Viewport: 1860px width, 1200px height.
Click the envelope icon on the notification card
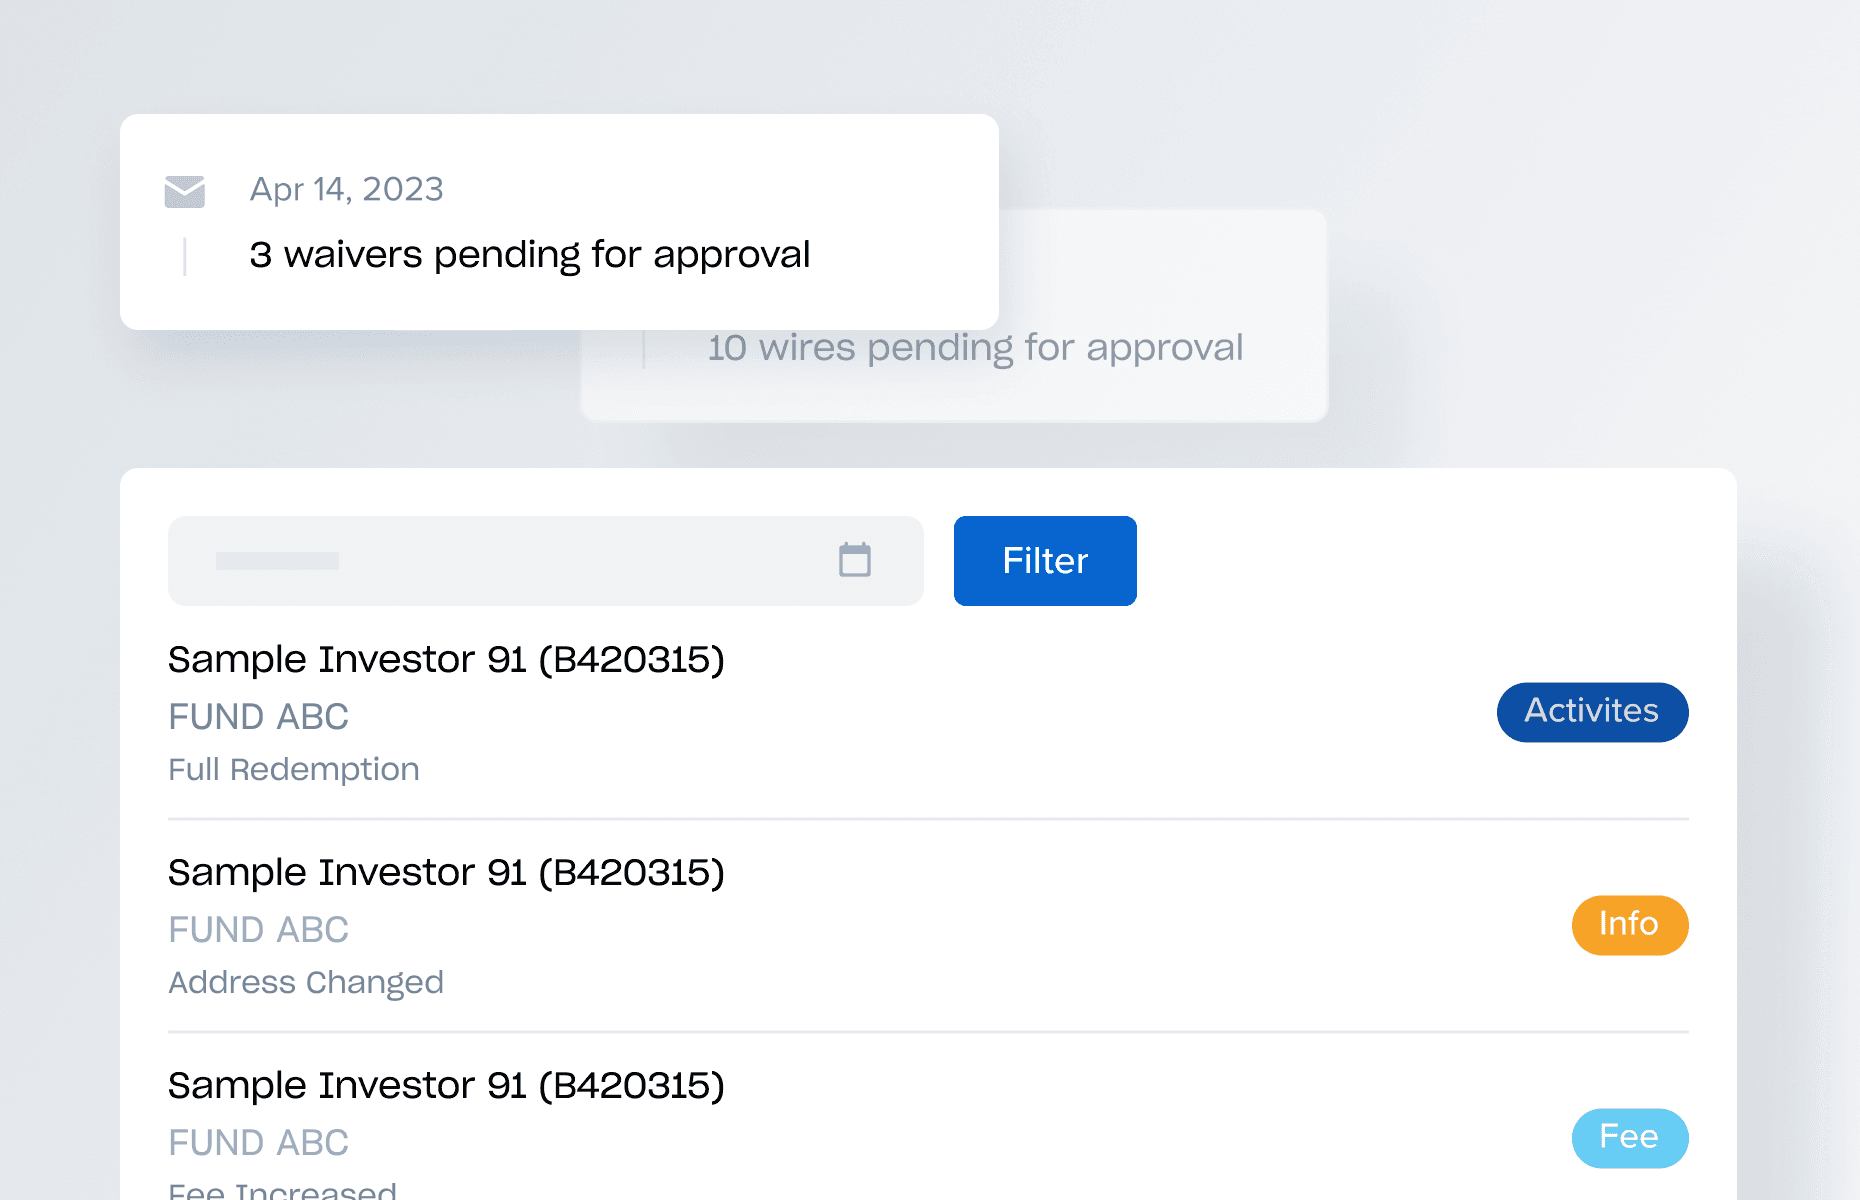tap(183, 191)
